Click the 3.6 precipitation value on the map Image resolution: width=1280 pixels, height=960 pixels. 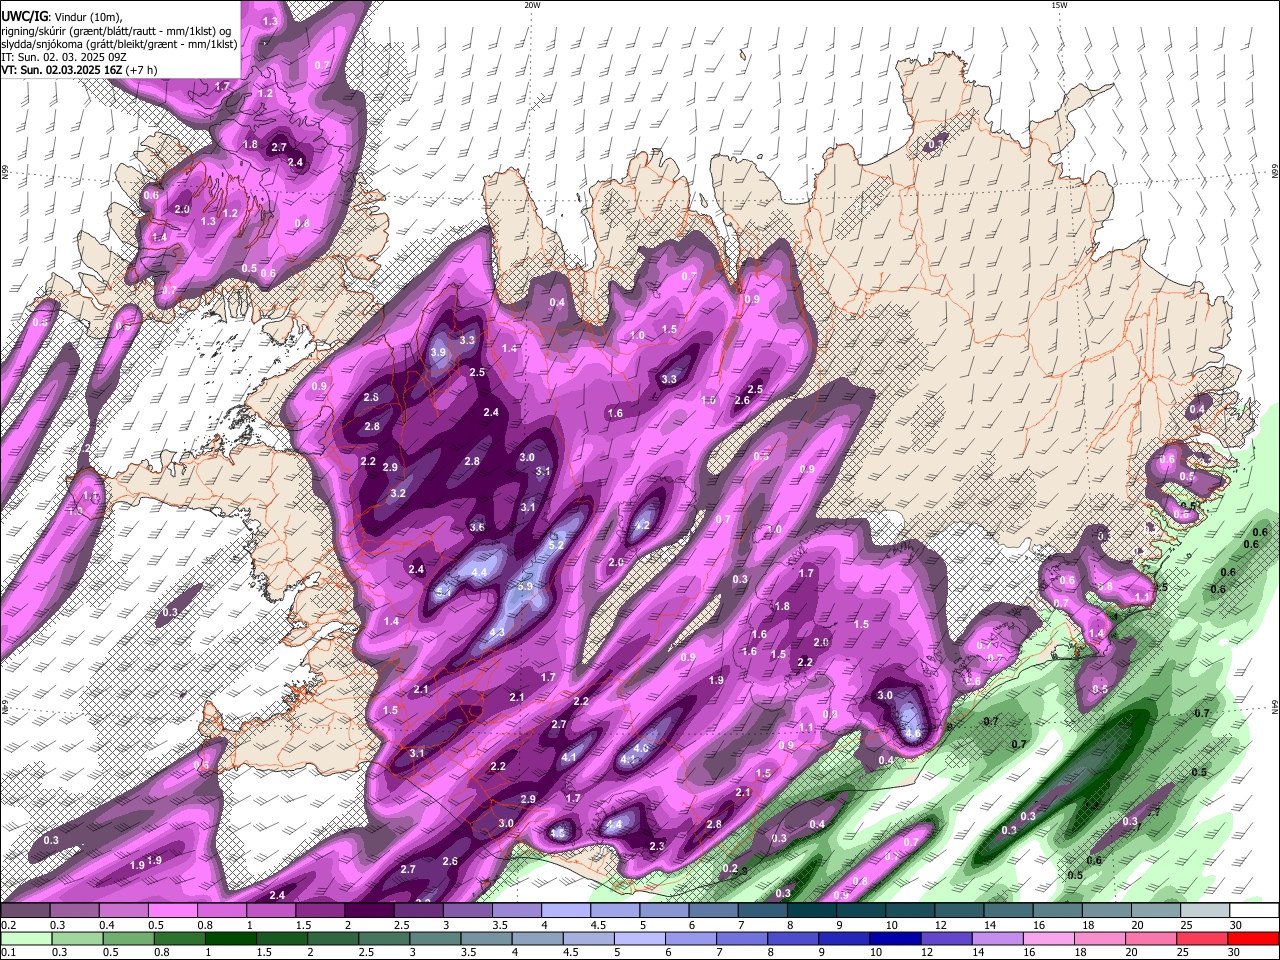(477, 527)
